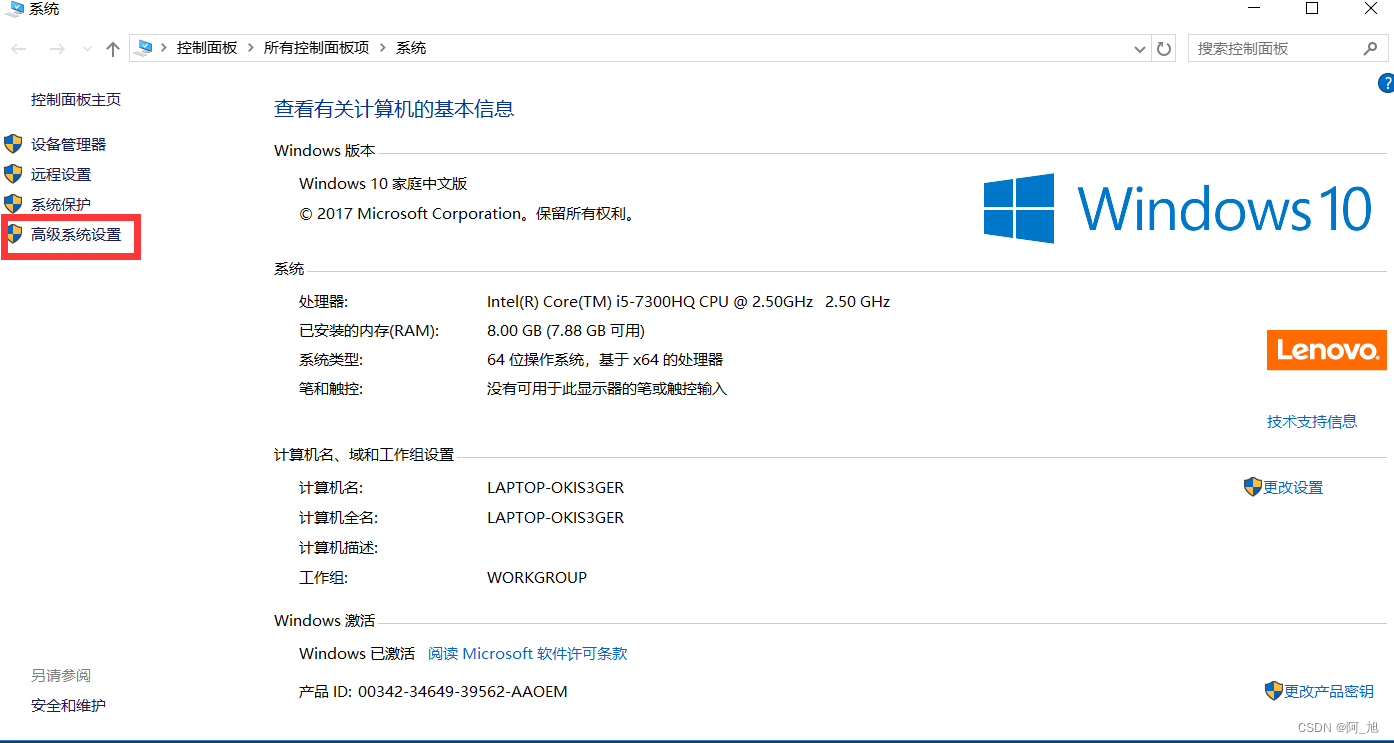1394x743 pixels.
Task: Click the 64 位操作系统 system type value
Action: coord(605,359)
